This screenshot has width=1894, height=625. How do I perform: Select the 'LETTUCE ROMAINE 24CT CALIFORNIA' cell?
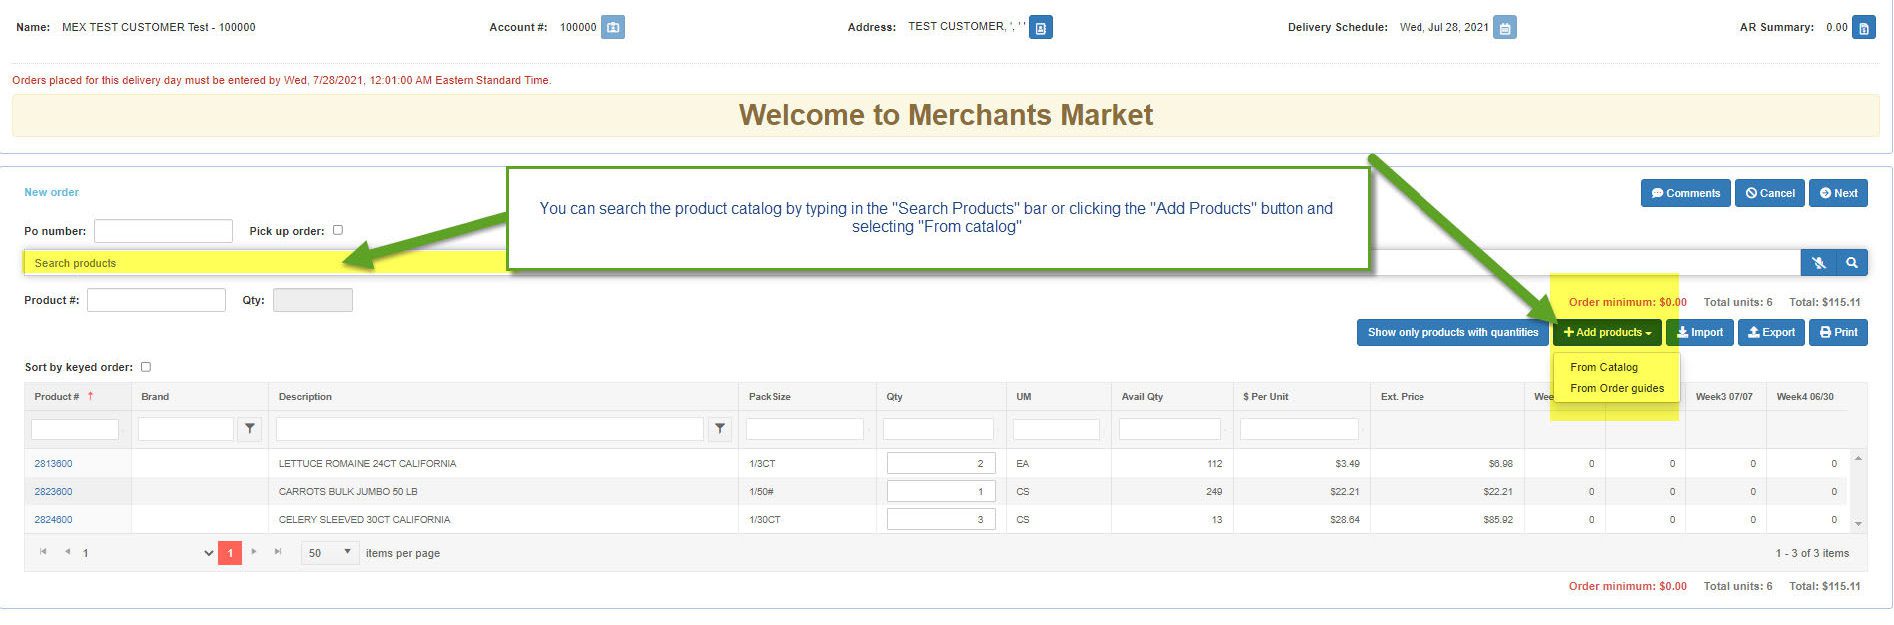click(503, 464)
